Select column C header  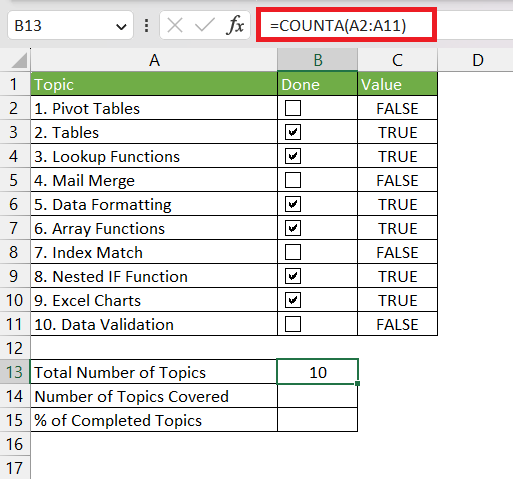pyautogui.click(x=397, y=60)
